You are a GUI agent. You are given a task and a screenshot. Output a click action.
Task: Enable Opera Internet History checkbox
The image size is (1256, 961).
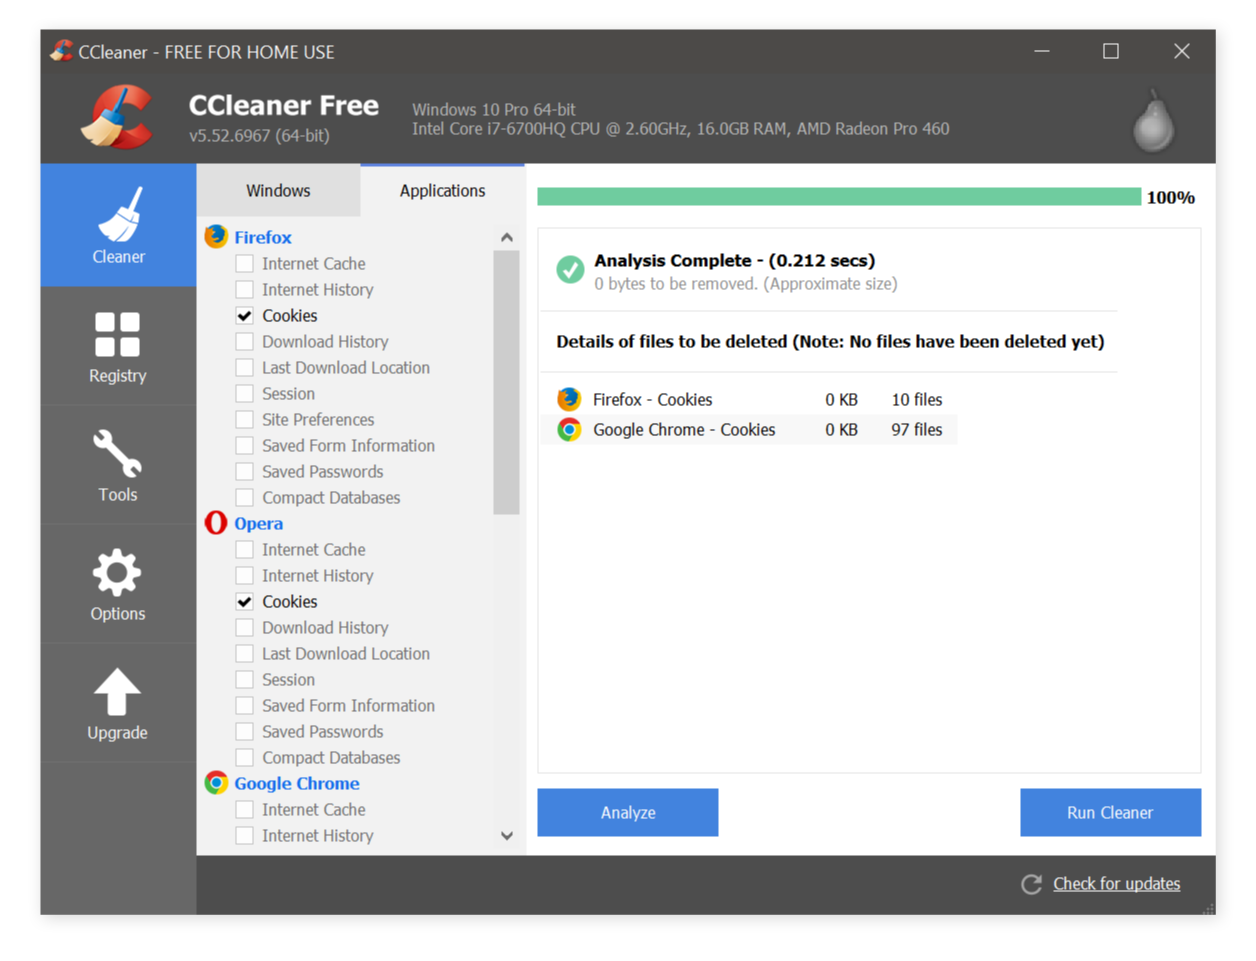pos(244,575)
